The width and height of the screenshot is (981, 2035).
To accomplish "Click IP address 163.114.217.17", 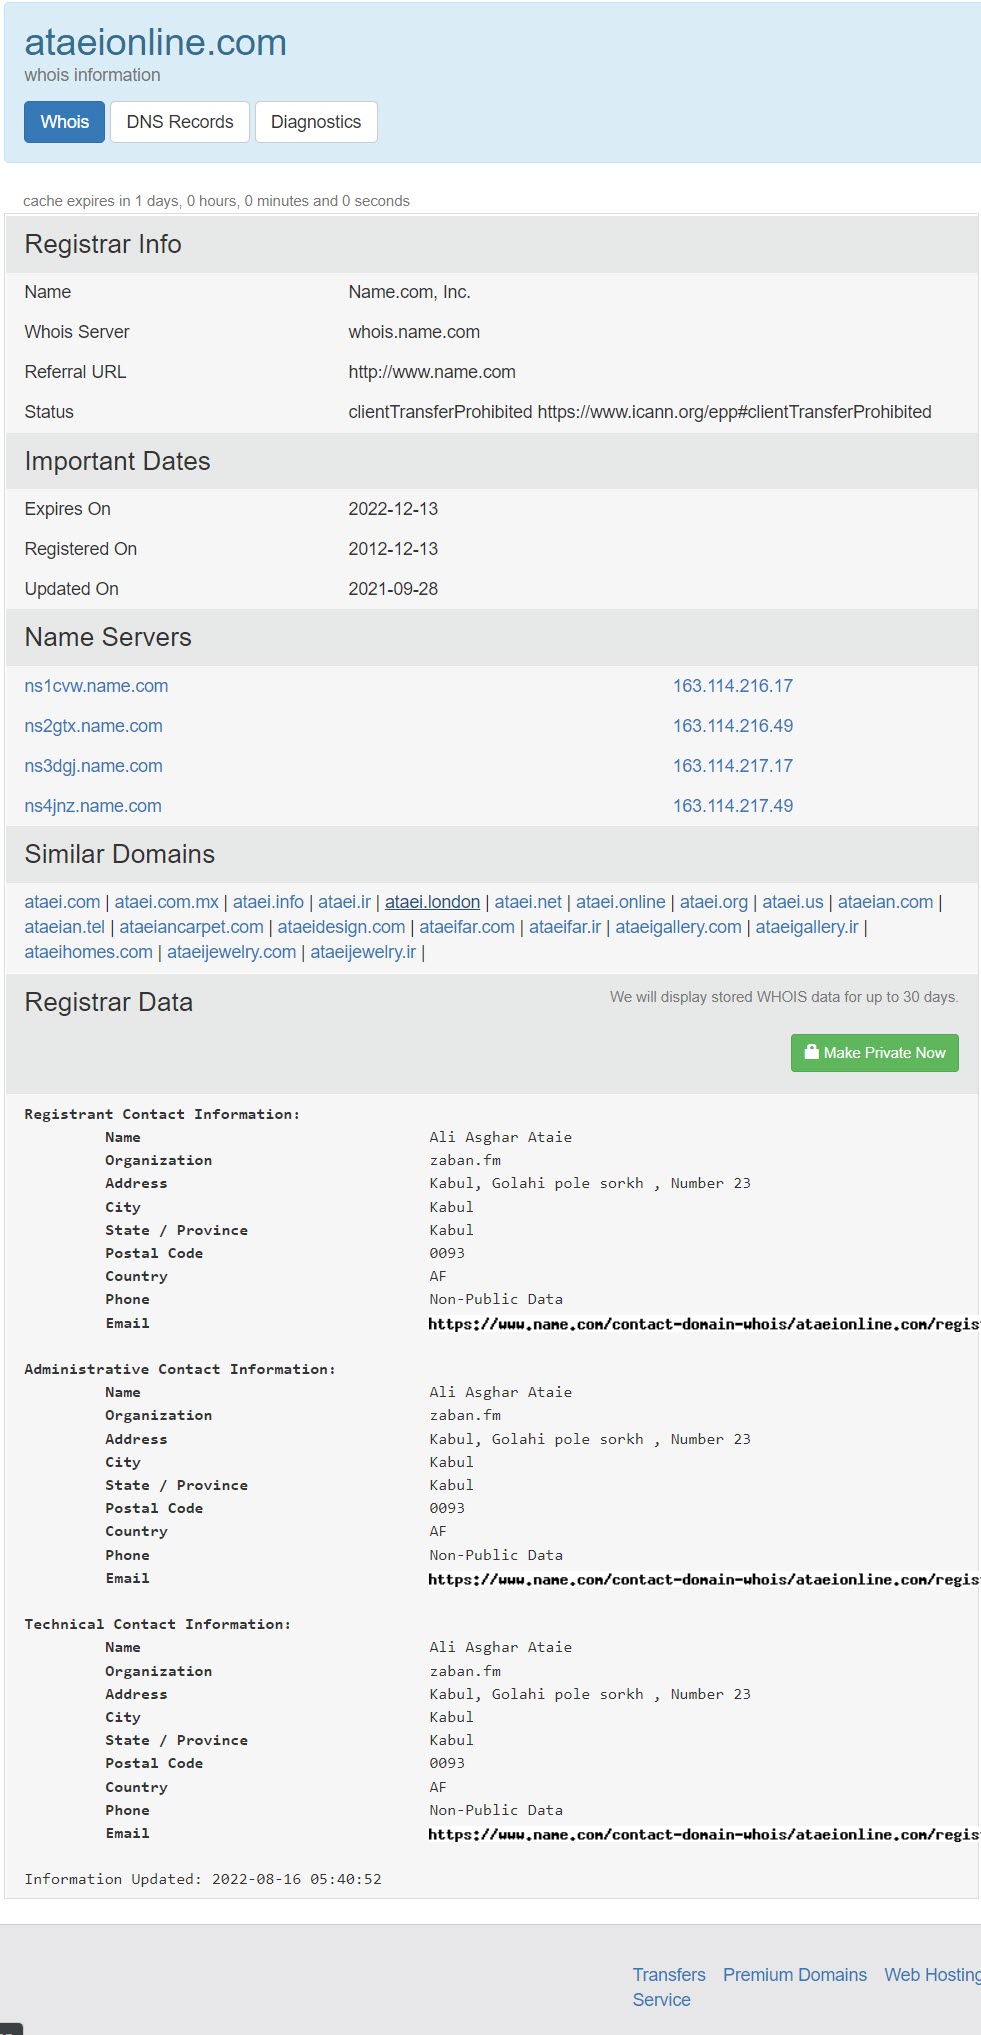I will (x=733, y=766).
